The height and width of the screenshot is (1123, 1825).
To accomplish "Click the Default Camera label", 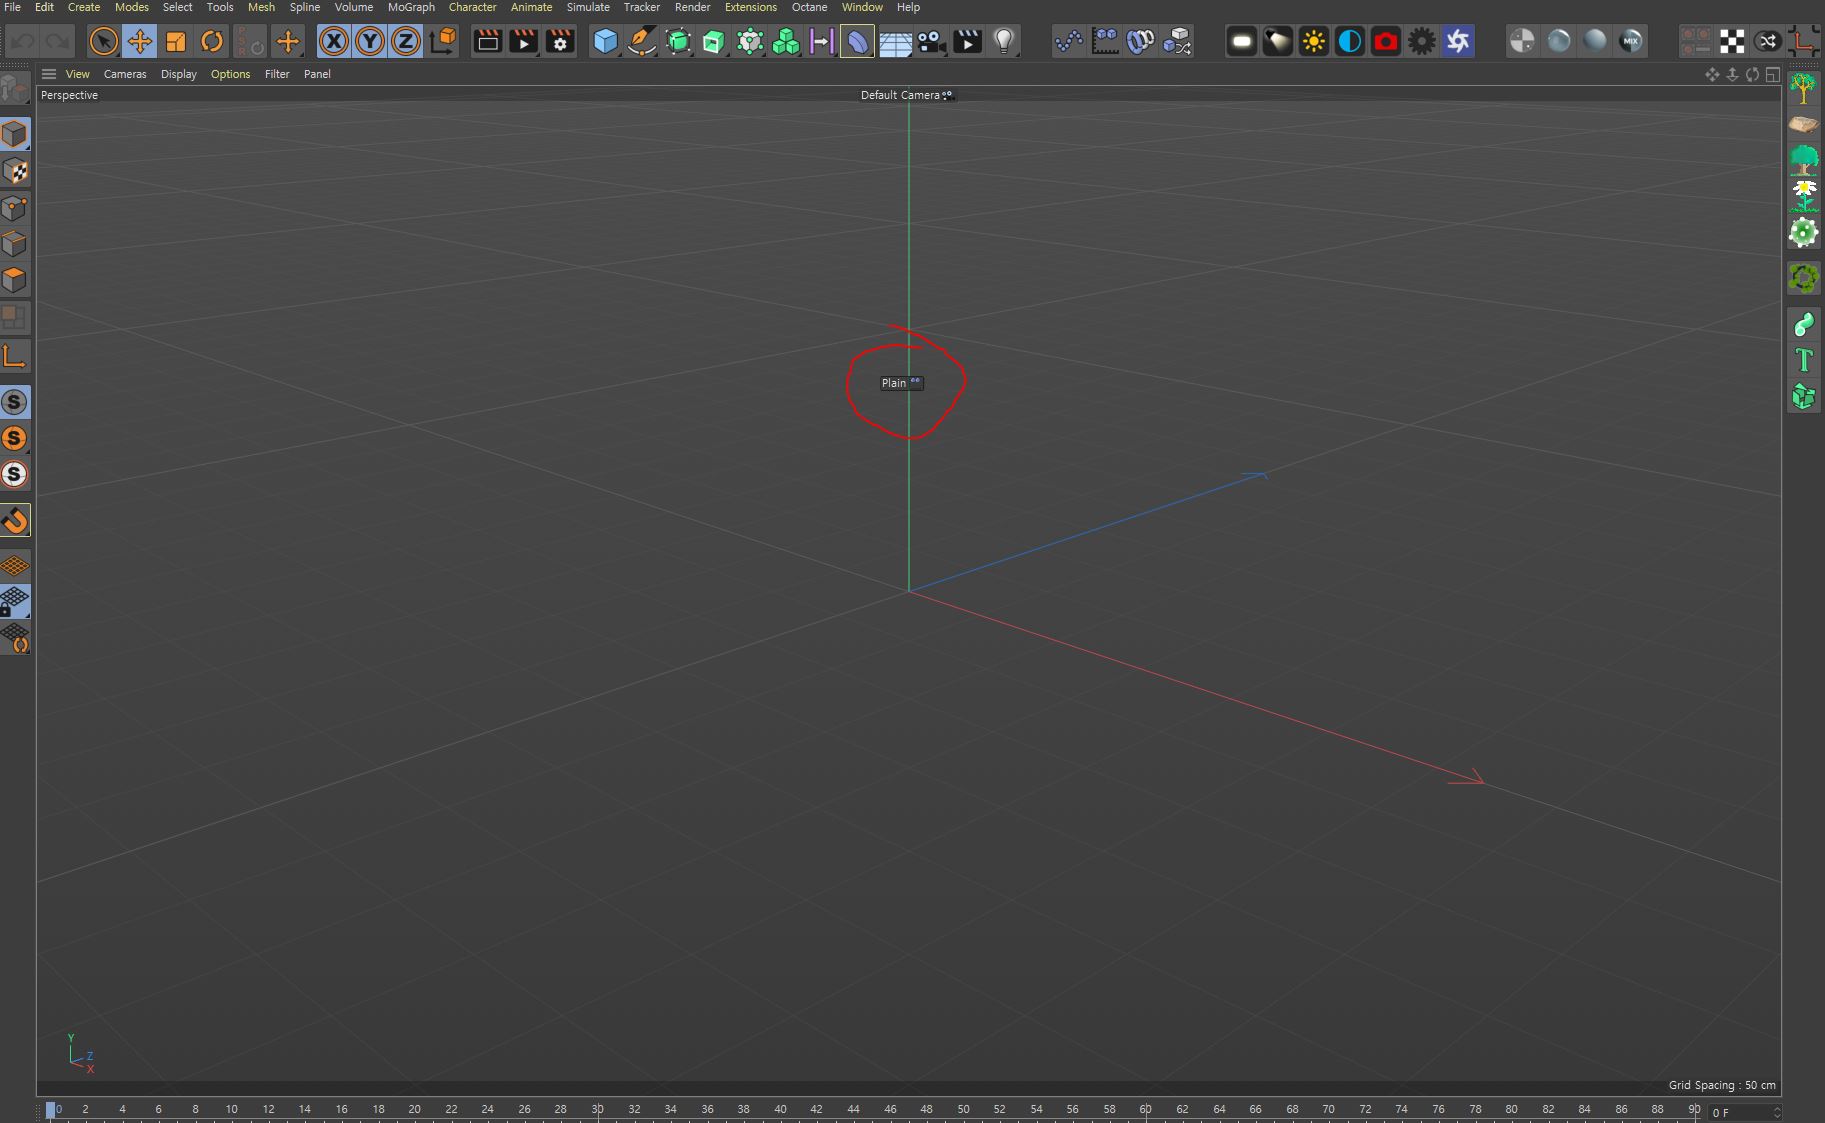I will pos(900,95).
